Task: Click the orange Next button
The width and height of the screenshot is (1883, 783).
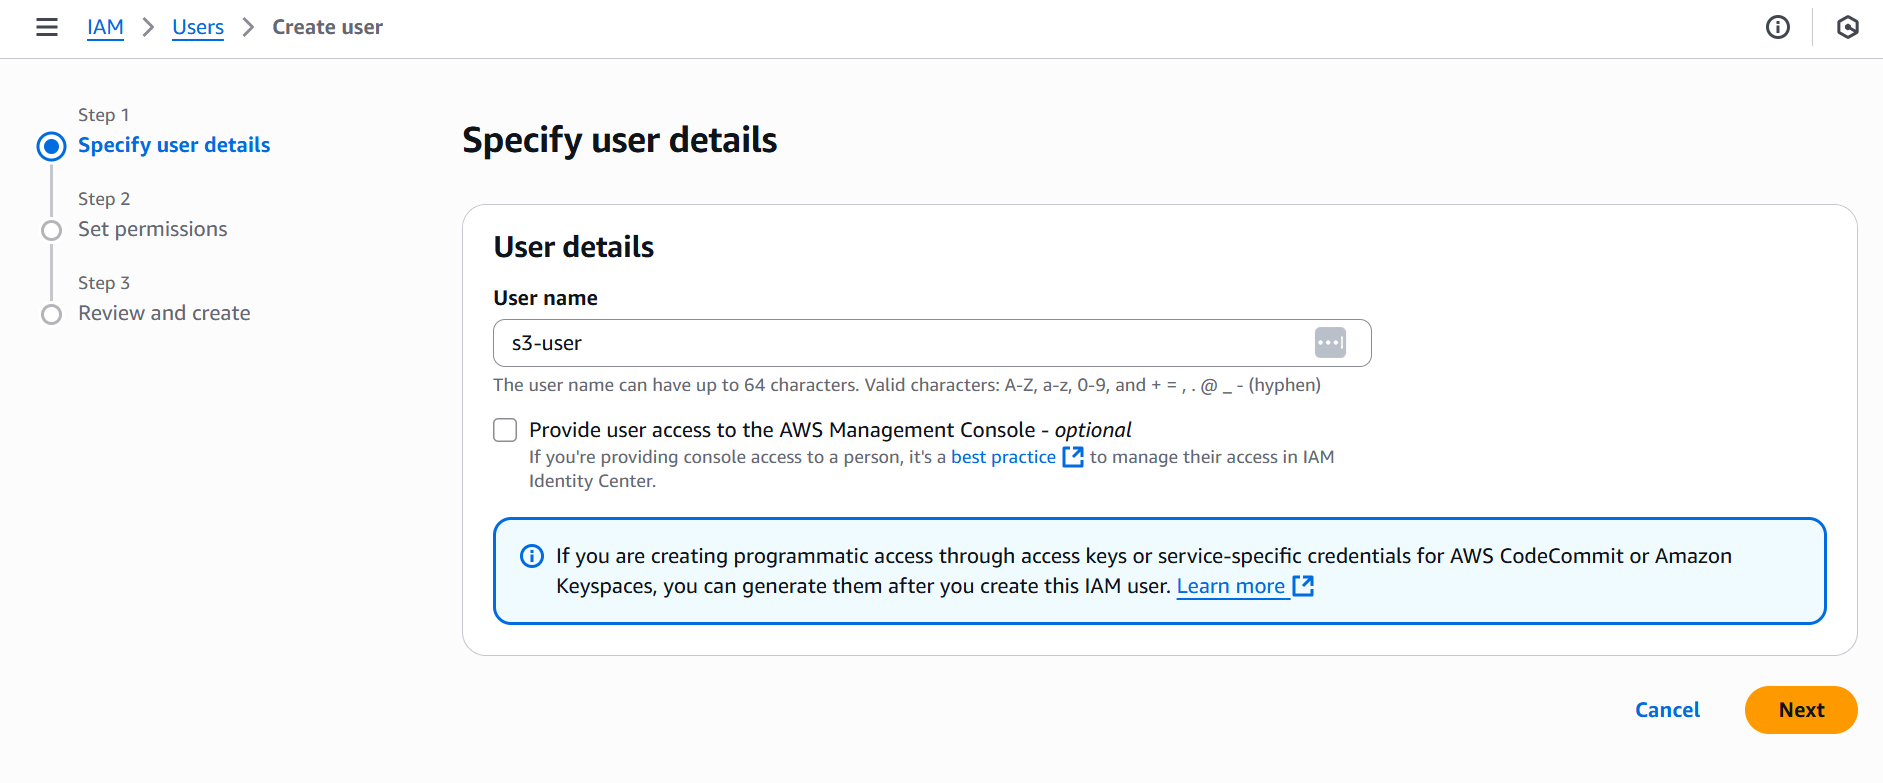Action: [x=1800, y=710]
